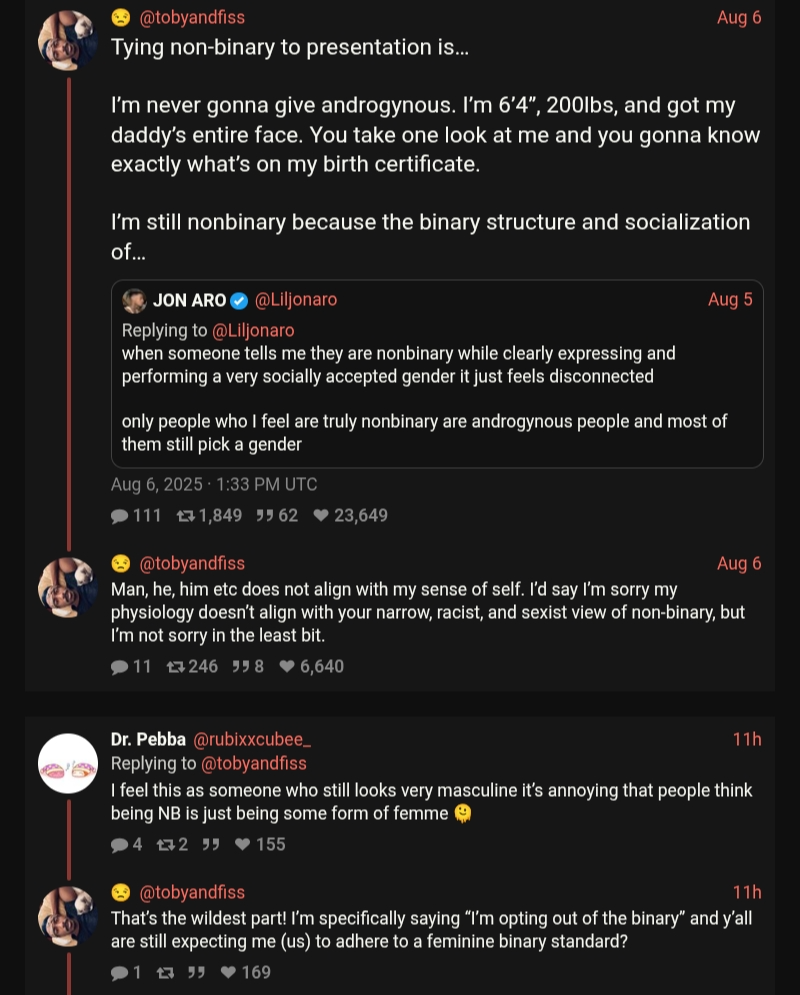The height and width of the screenshot is (995, 800).
Task: Click the retweet icon with 246 count
Action: (176, 666)
